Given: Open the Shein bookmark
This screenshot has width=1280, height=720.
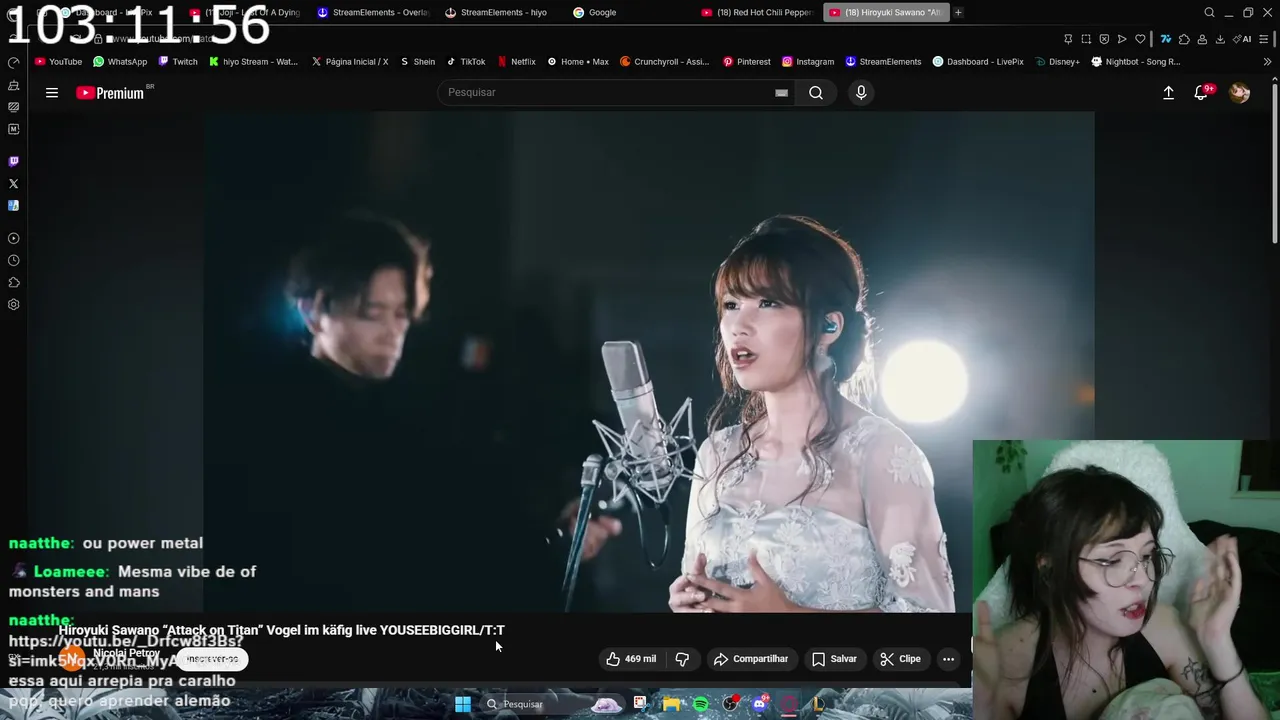Looking at the screenshot, I should point(418,62).
